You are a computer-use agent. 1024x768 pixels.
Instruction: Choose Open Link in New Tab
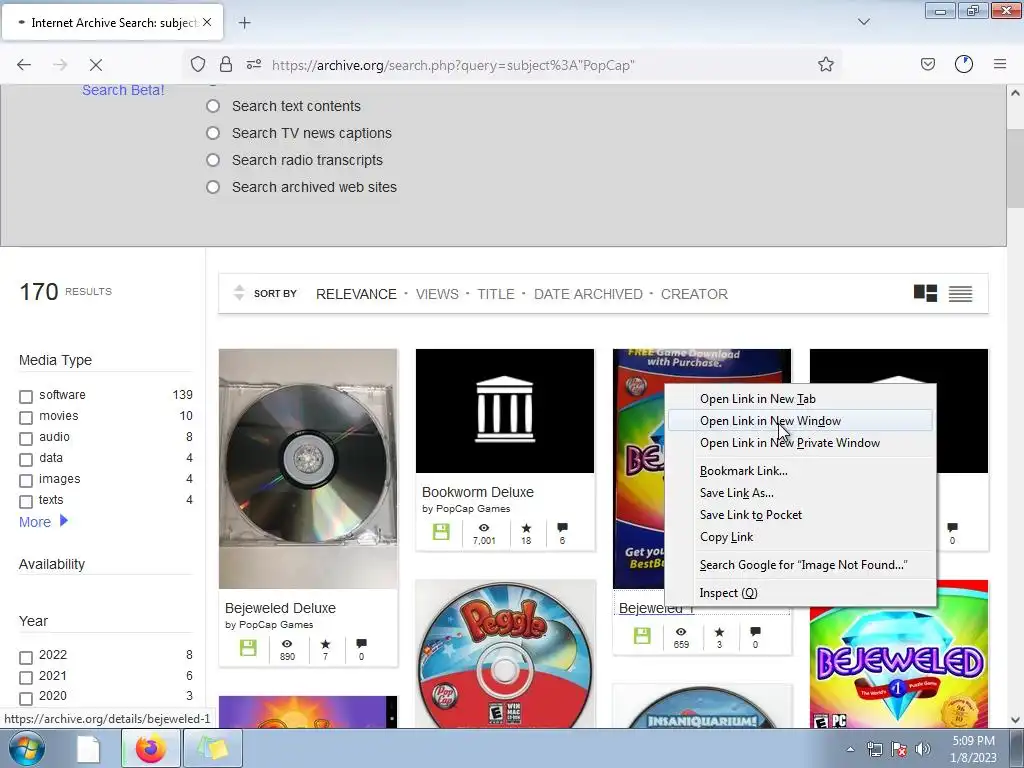pos(800,398)
